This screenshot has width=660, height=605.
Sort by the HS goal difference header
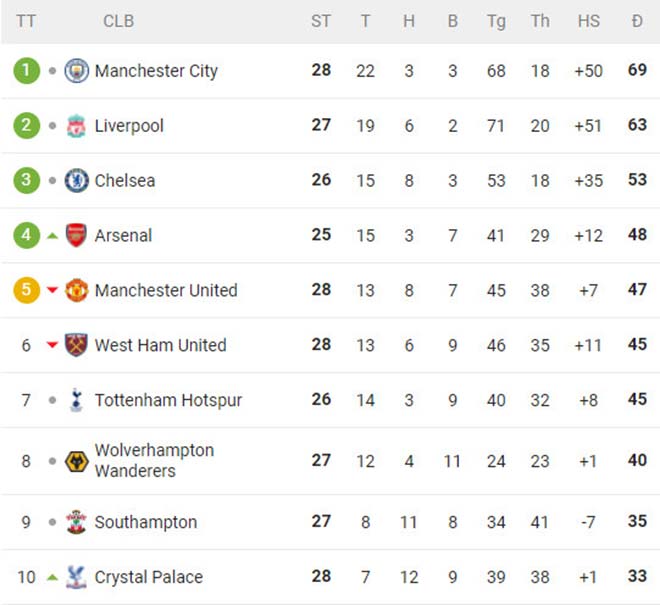(589, 21)
